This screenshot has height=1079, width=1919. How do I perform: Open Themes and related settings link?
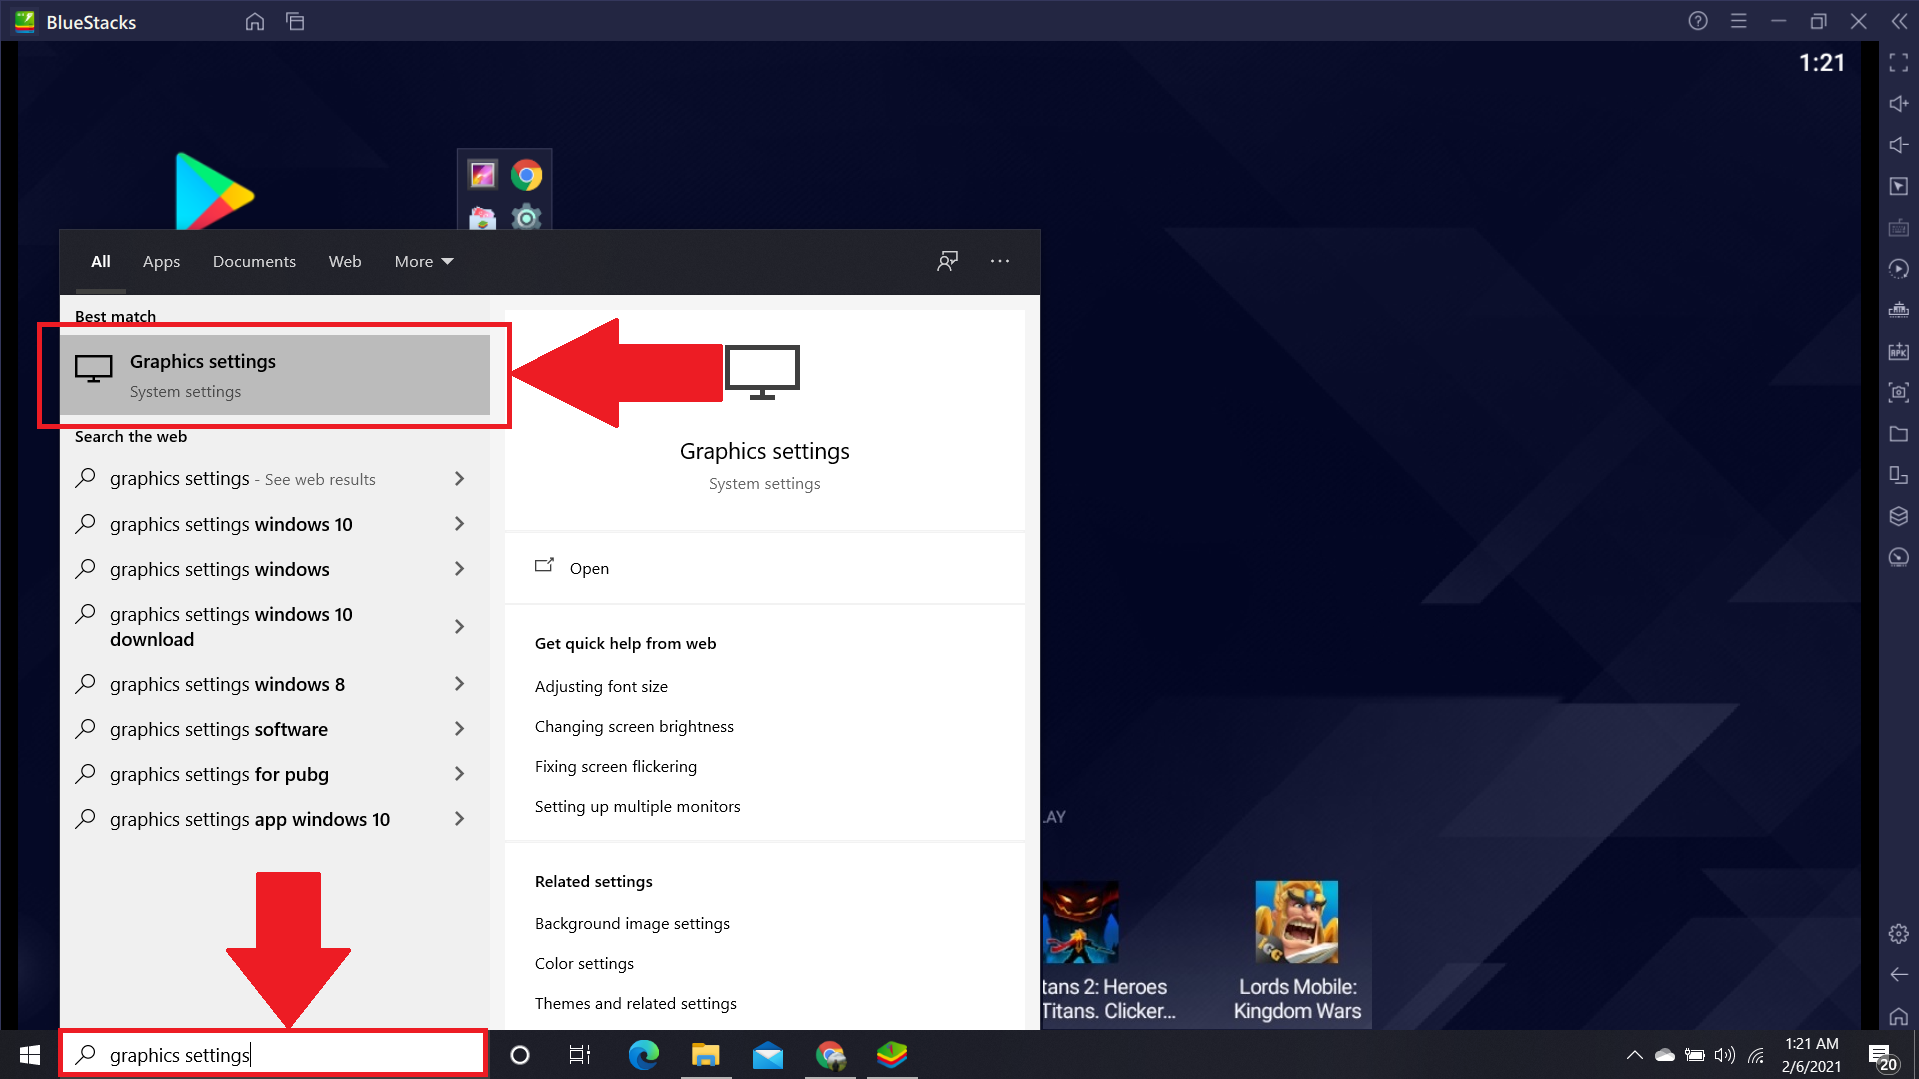point(635,1003)
